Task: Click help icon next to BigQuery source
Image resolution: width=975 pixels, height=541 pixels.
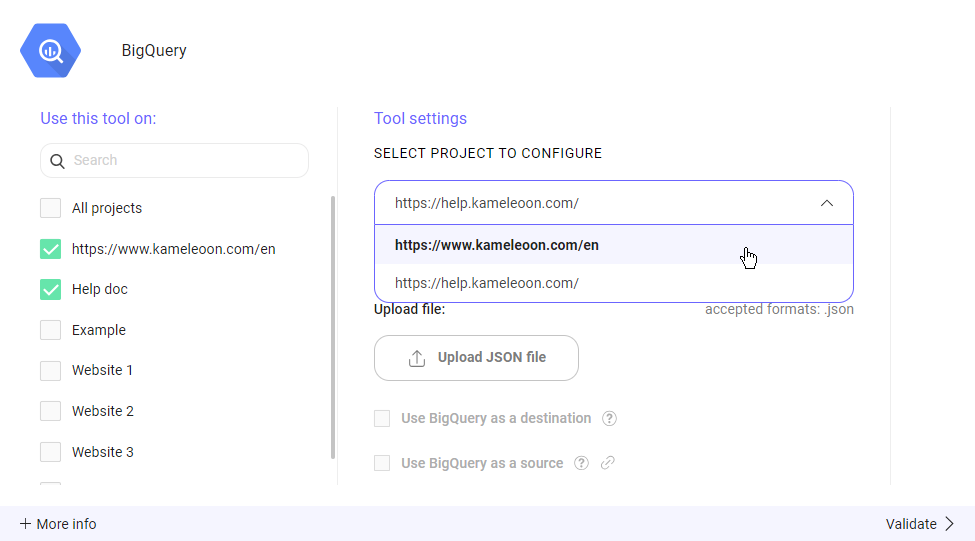Action: (x=581, y=463)
